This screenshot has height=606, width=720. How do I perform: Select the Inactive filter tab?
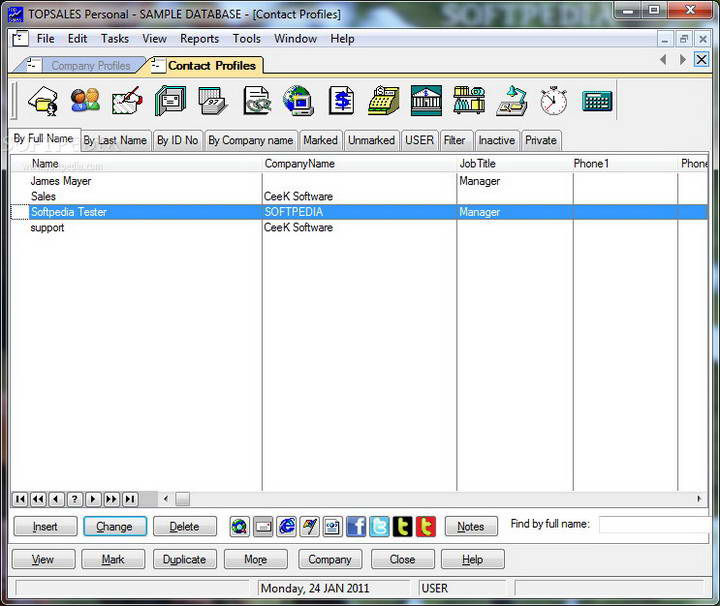(496, 141)
